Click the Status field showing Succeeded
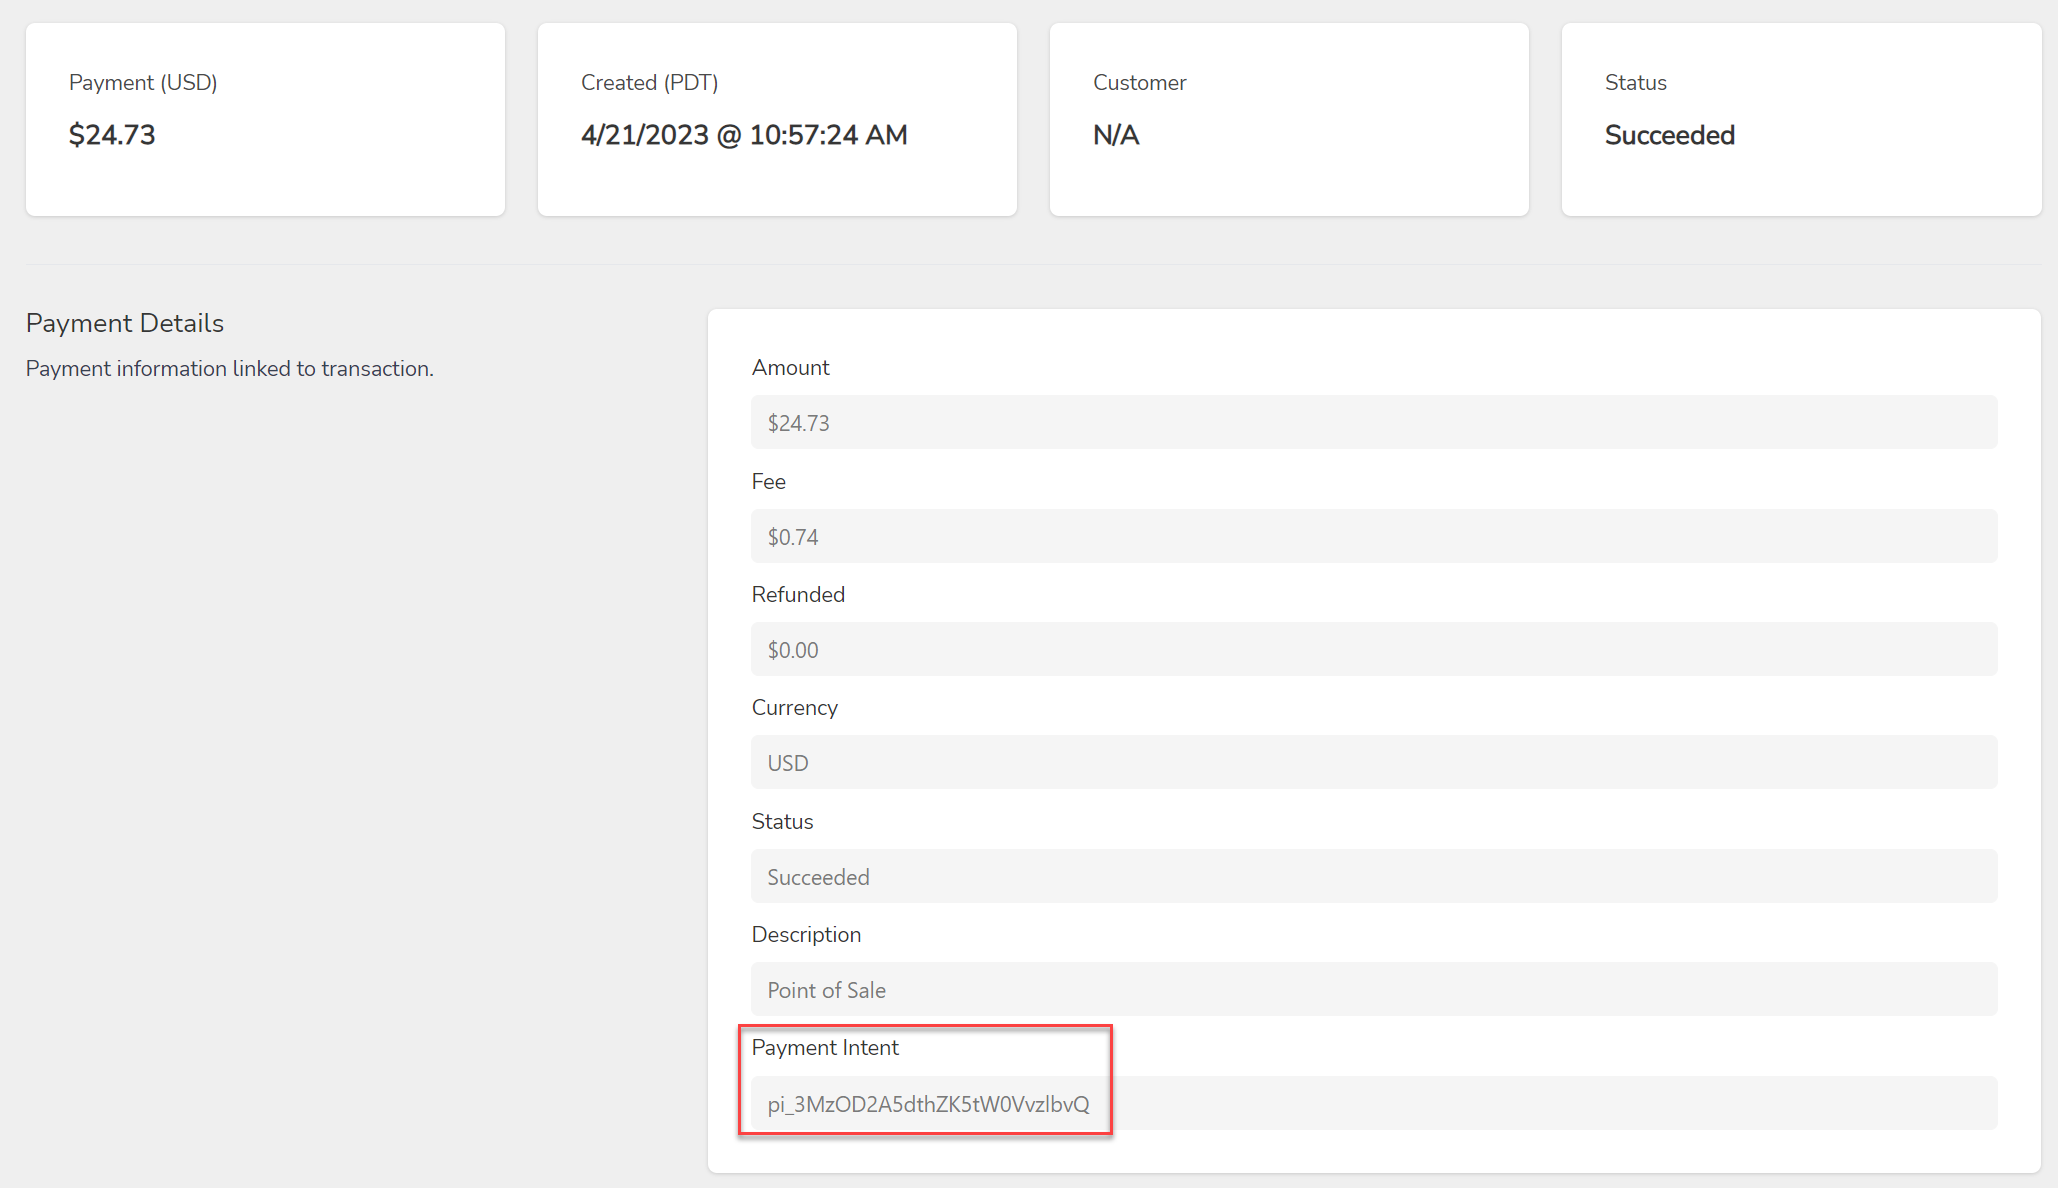 pyautogui.click(x=1373, y=876)
